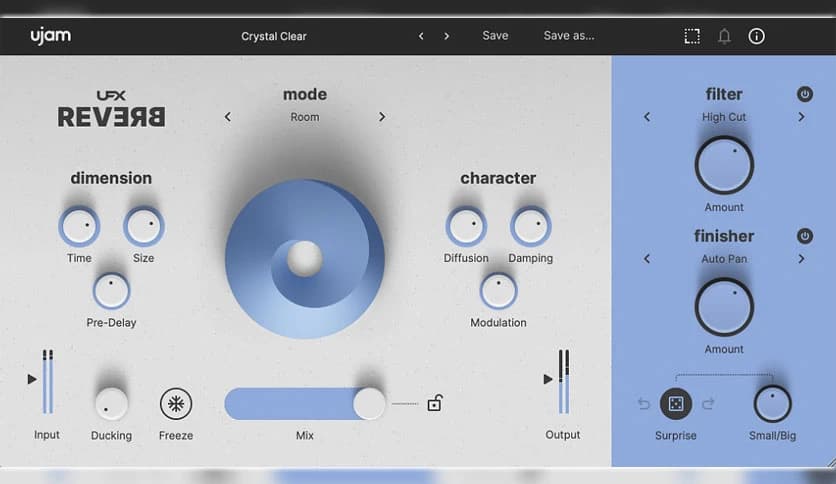The image size is (836, 484).
Task: Toggle the filter power button
Action: pyautogui.click(x=805, y=94)
